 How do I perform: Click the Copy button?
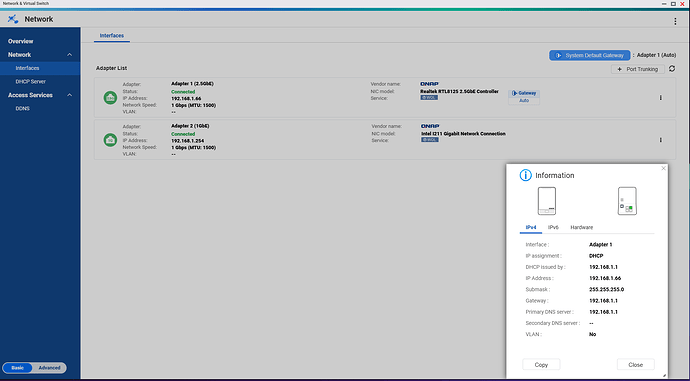[x=541, y=365]
